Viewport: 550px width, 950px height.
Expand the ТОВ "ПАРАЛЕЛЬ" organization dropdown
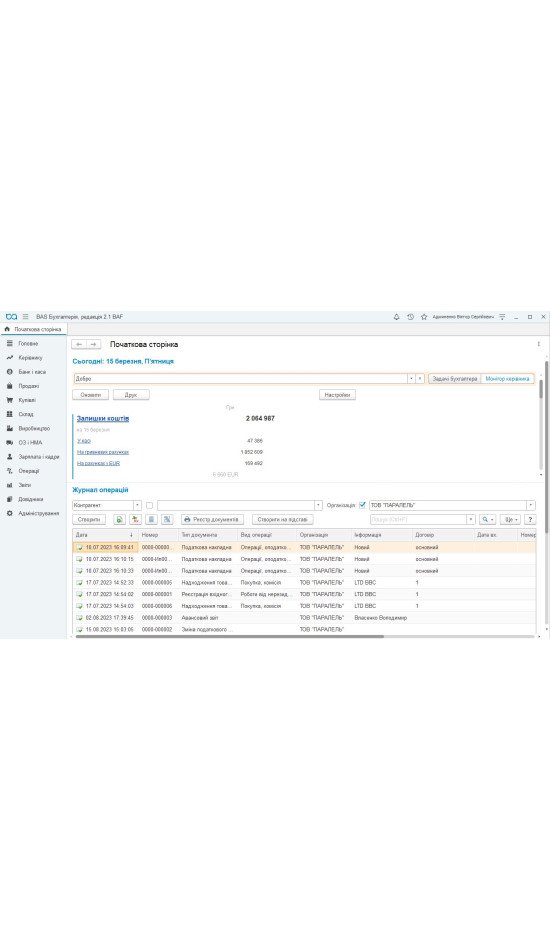(x=531, y=505)
